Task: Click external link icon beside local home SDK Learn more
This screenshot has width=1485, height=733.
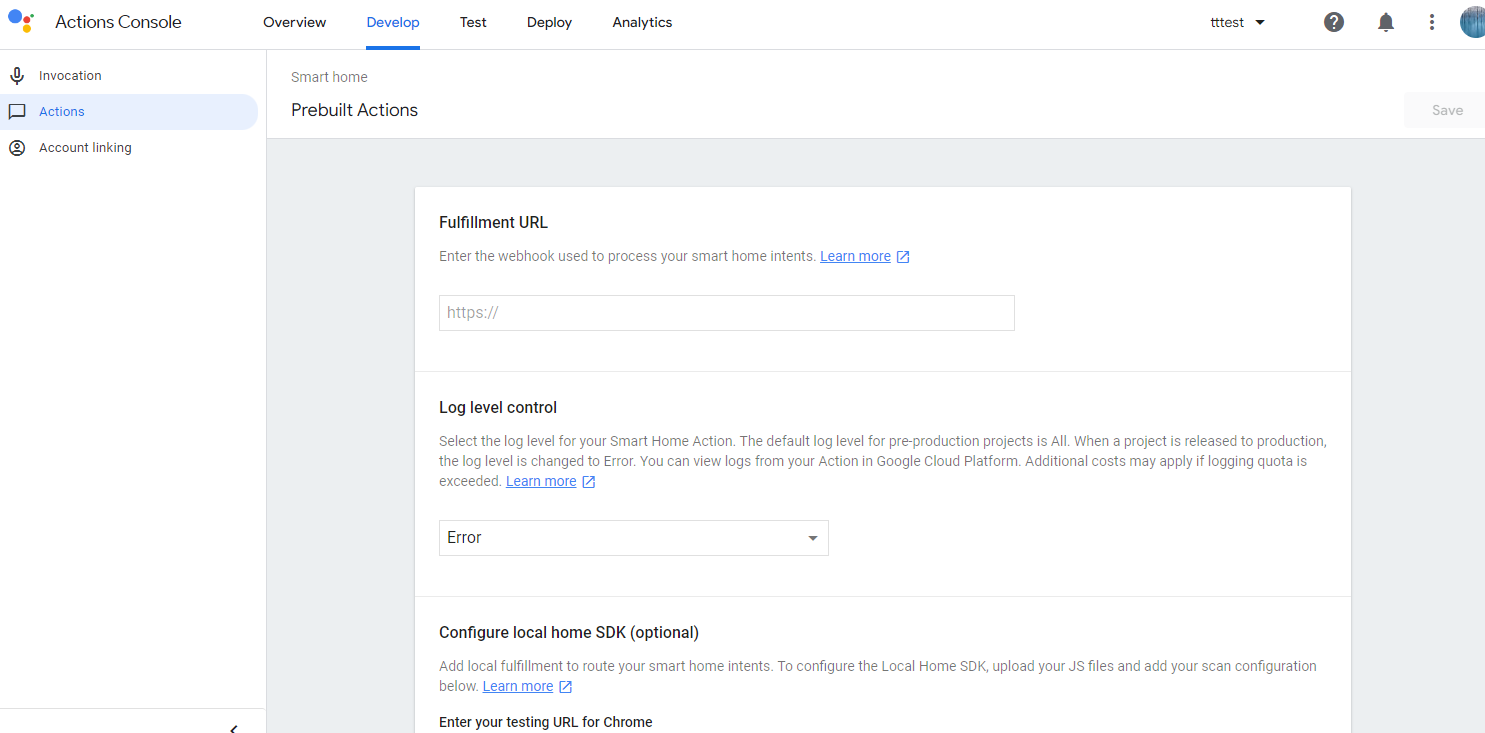Action: [565, 687]
